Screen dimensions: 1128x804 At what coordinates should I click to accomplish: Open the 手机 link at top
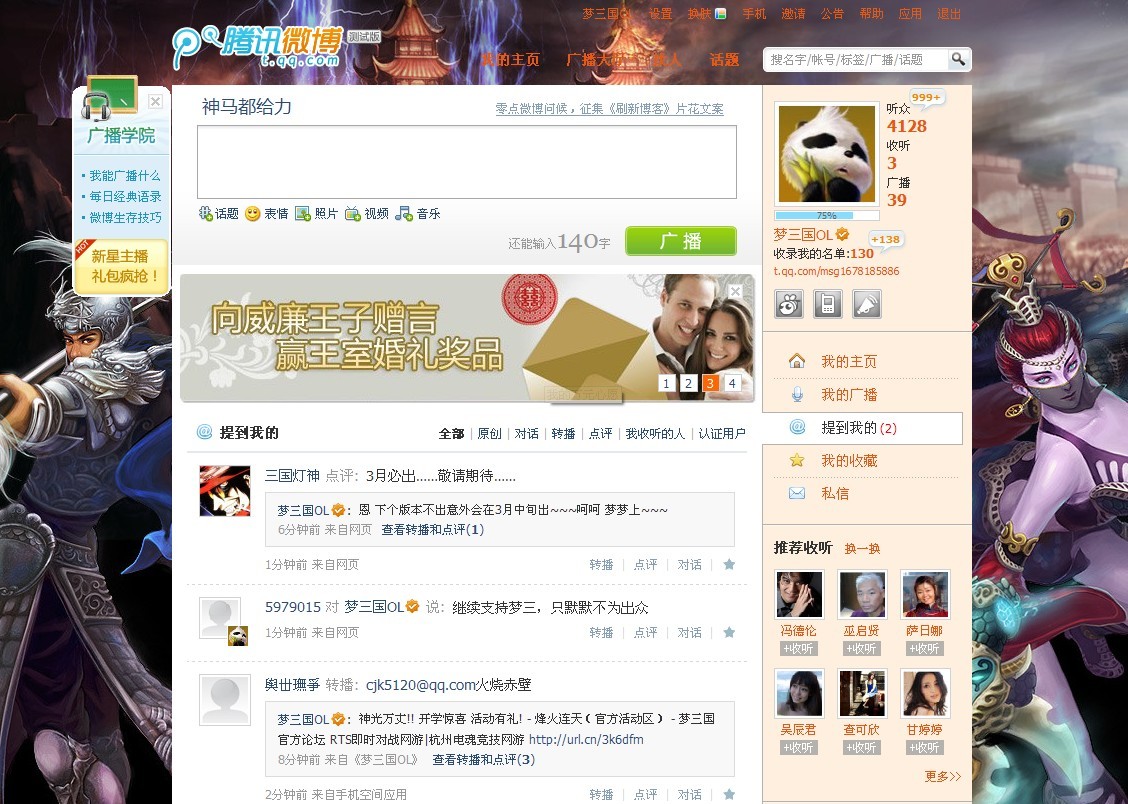coord(755,14)
